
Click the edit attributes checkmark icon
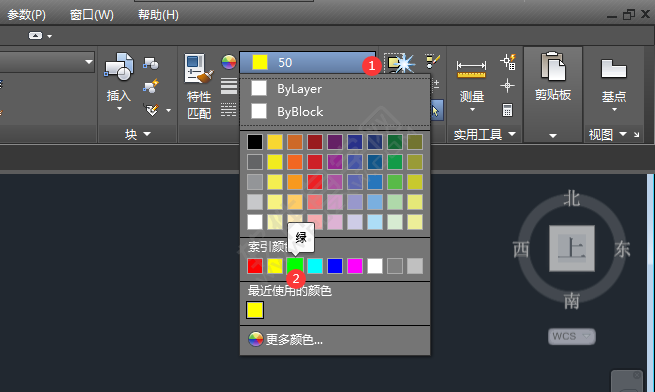pyautogui.click(x=152, y=110)
